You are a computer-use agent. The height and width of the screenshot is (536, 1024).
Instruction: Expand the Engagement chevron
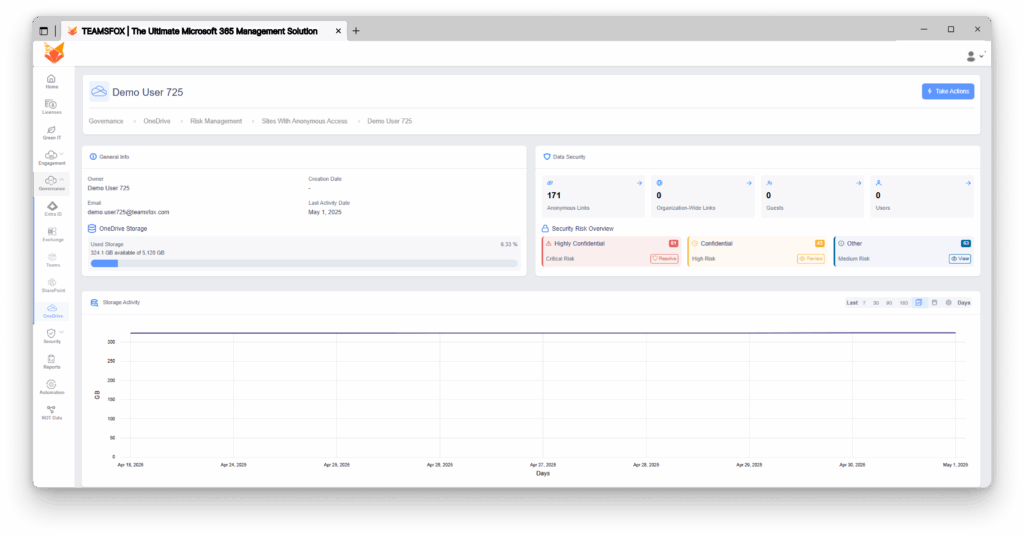[61, 155]
